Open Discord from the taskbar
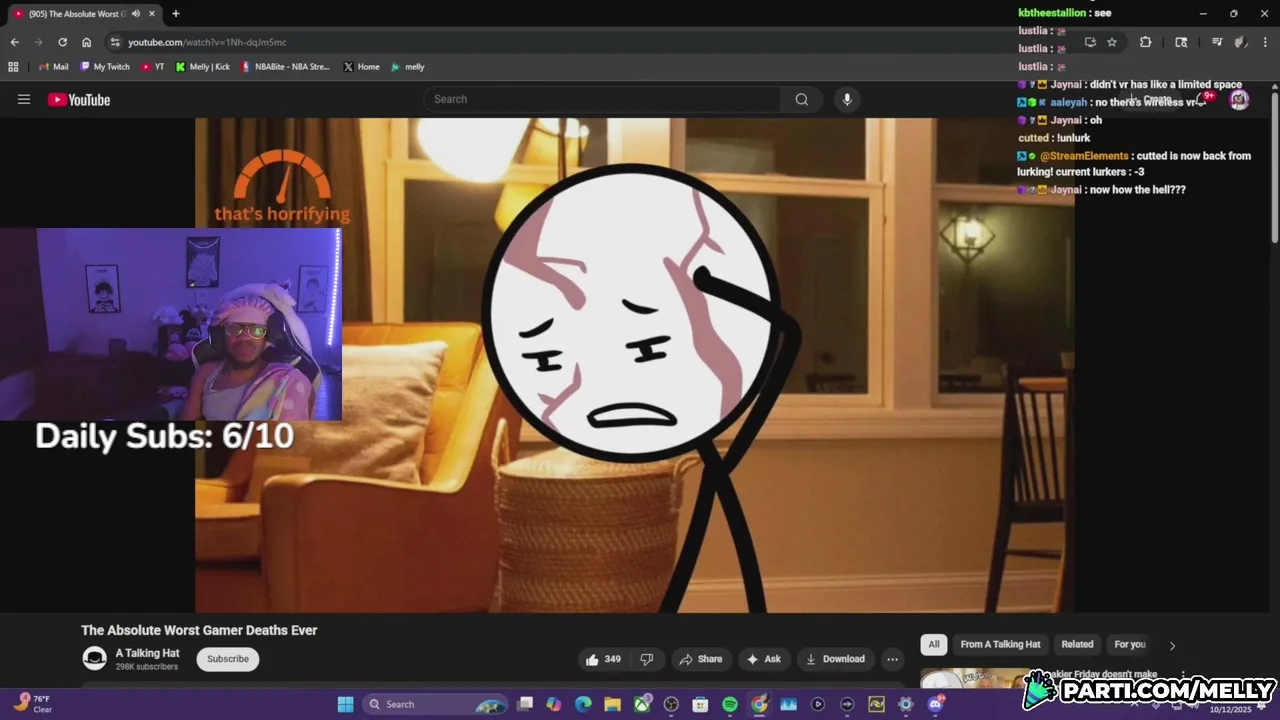Image resolution: width=1280 pixels, height=720 pixels. click(x=936, y=704)
